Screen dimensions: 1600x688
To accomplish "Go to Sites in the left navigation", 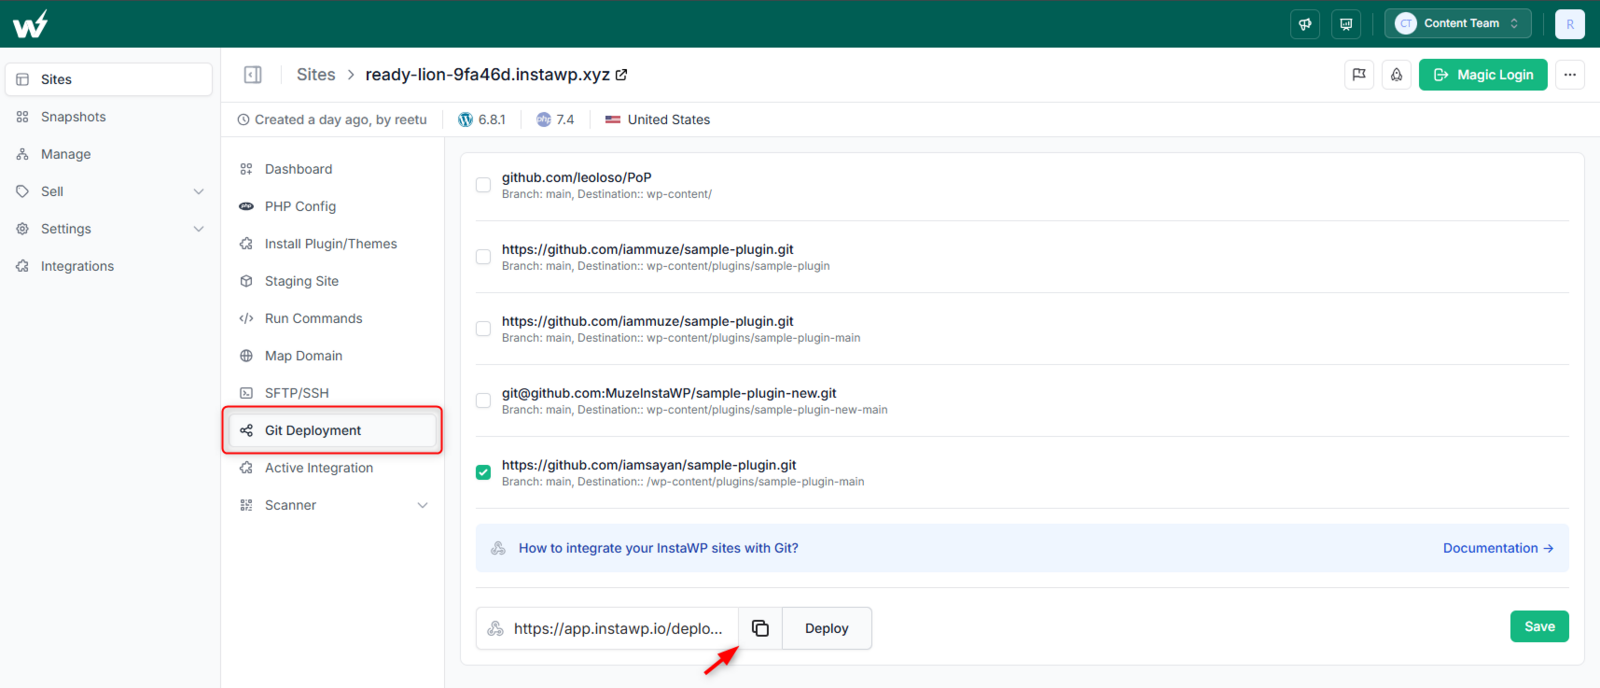I will [x=109, y=80].
